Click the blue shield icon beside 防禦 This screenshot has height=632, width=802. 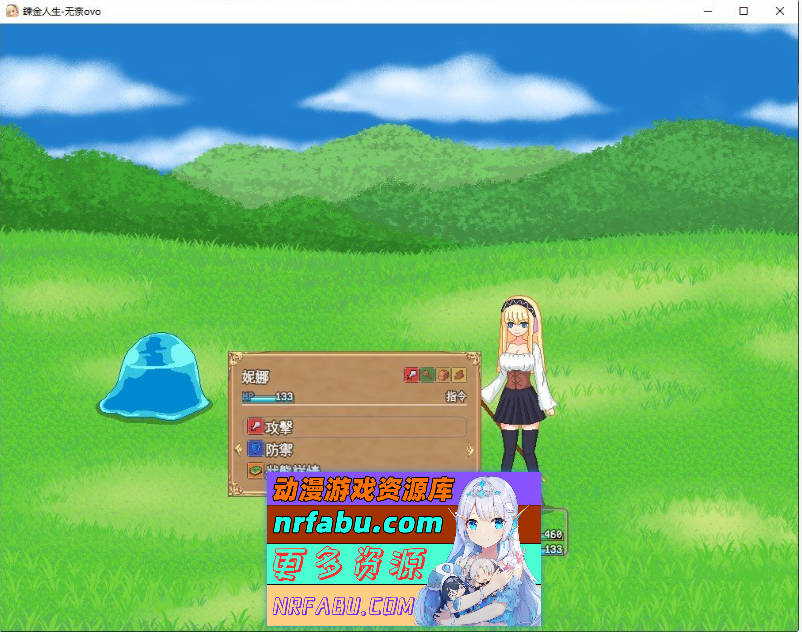click(x=254, y=449)
